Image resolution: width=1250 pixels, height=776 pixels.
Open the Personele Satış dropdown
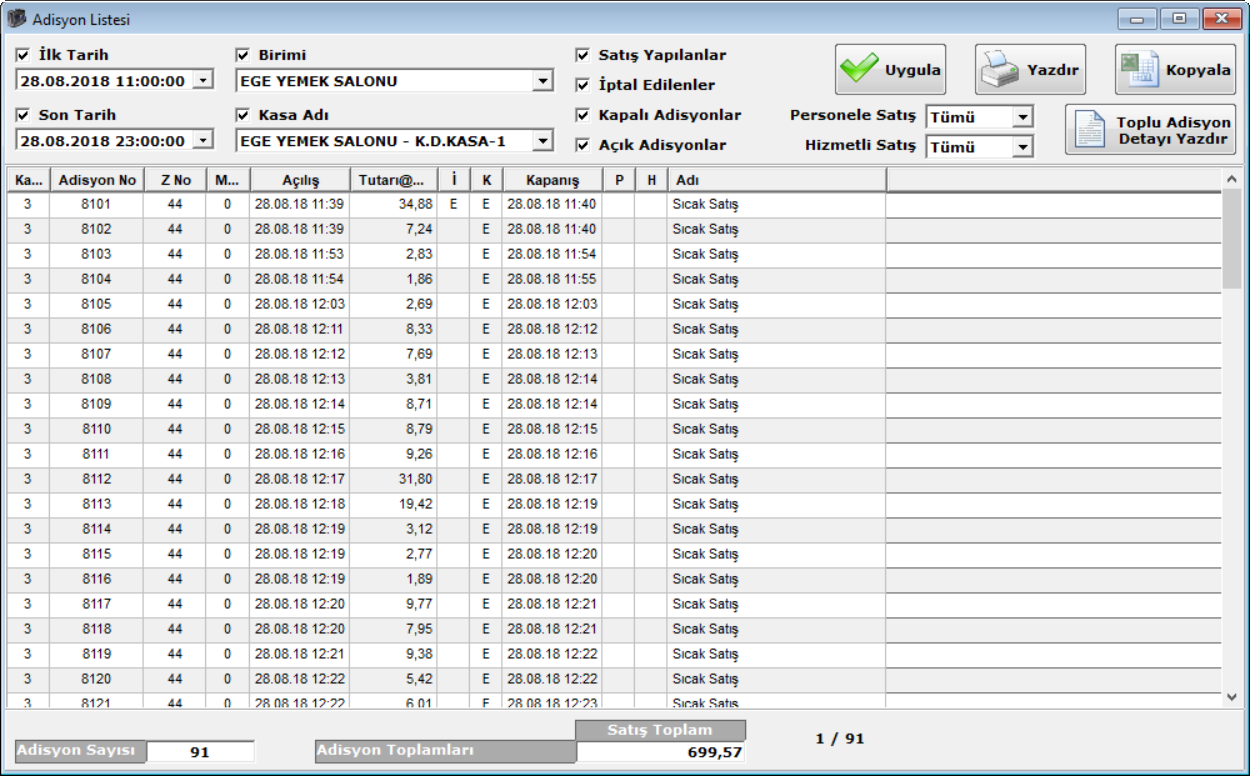[x=1022, y=117]
